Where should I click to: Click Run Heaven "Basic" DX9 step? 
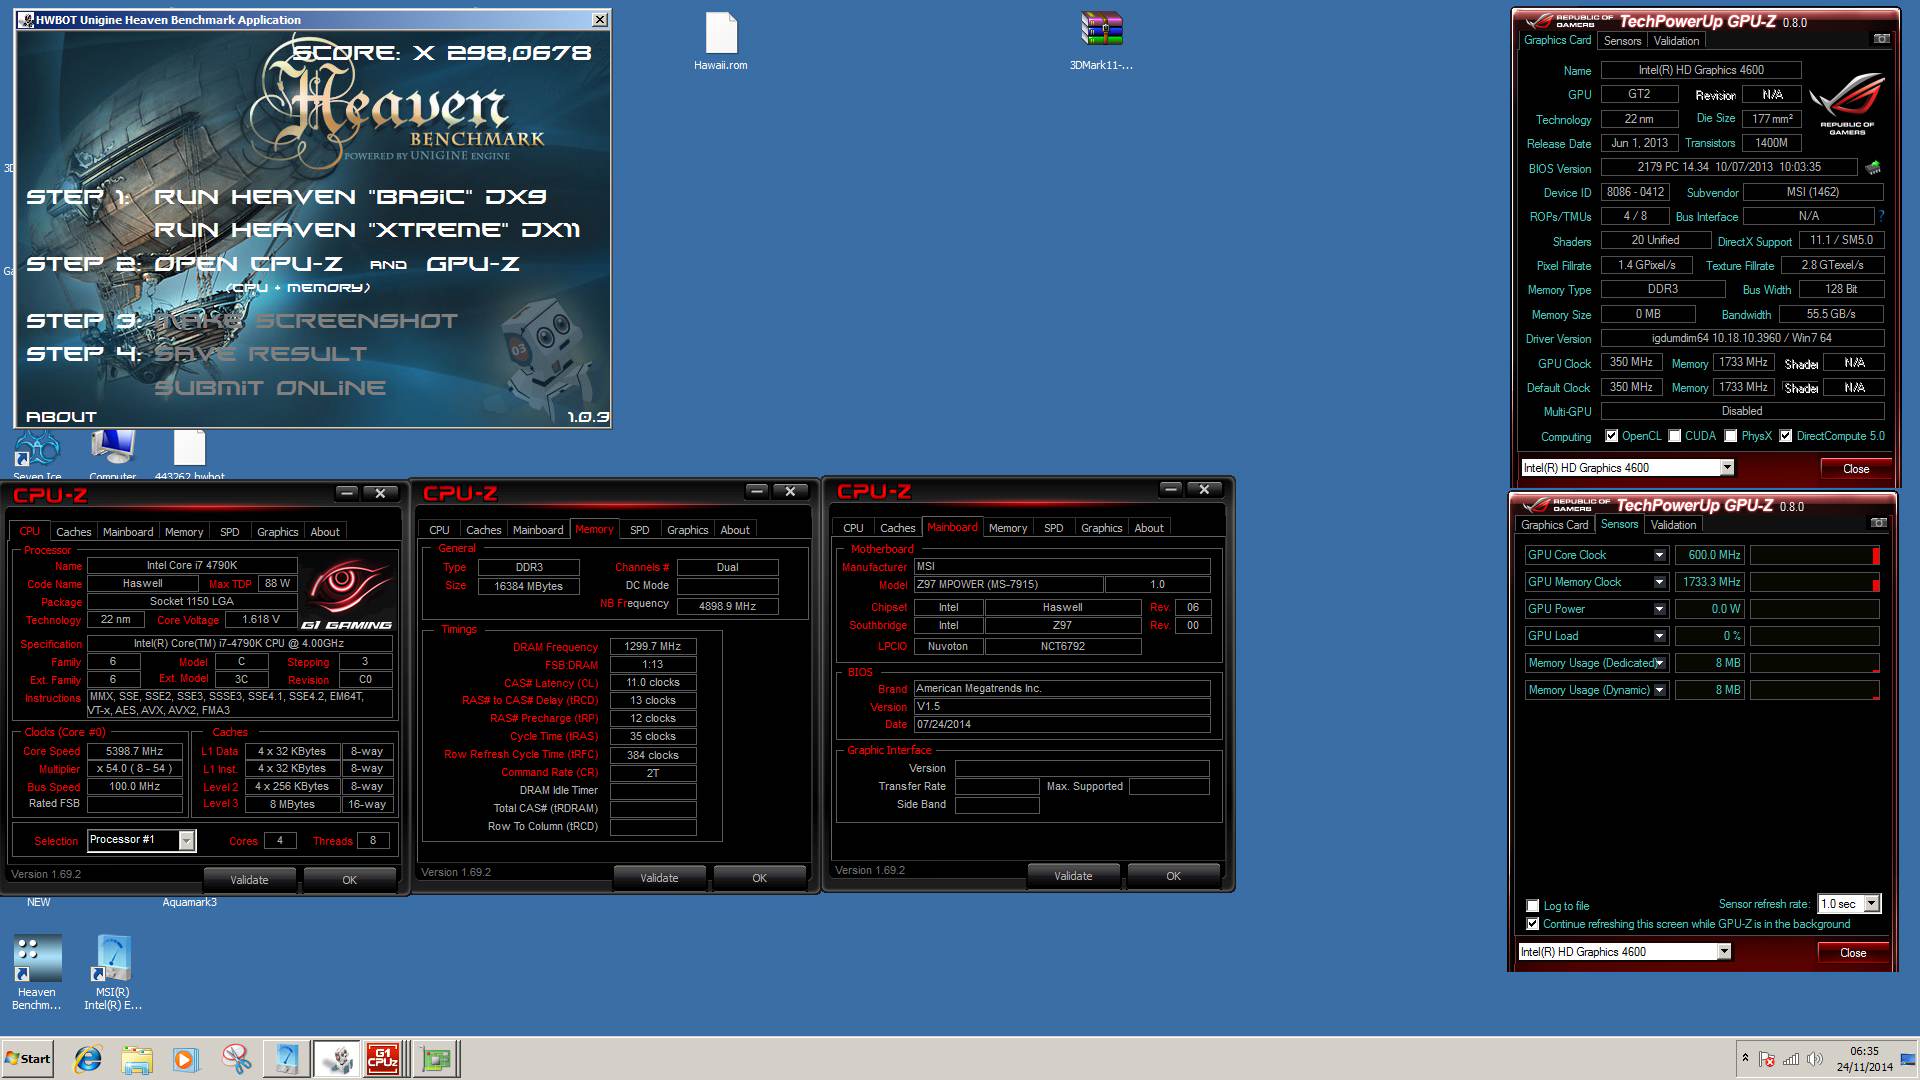[x=350, y=197]
